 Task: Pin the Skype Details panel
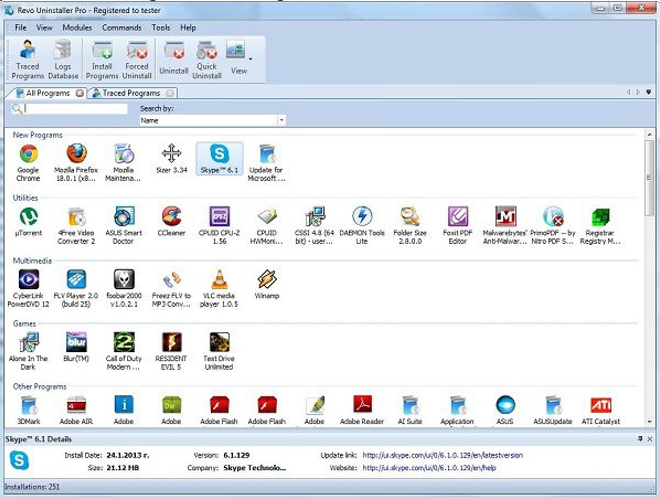pyautogui.click(x=640, y=439)
